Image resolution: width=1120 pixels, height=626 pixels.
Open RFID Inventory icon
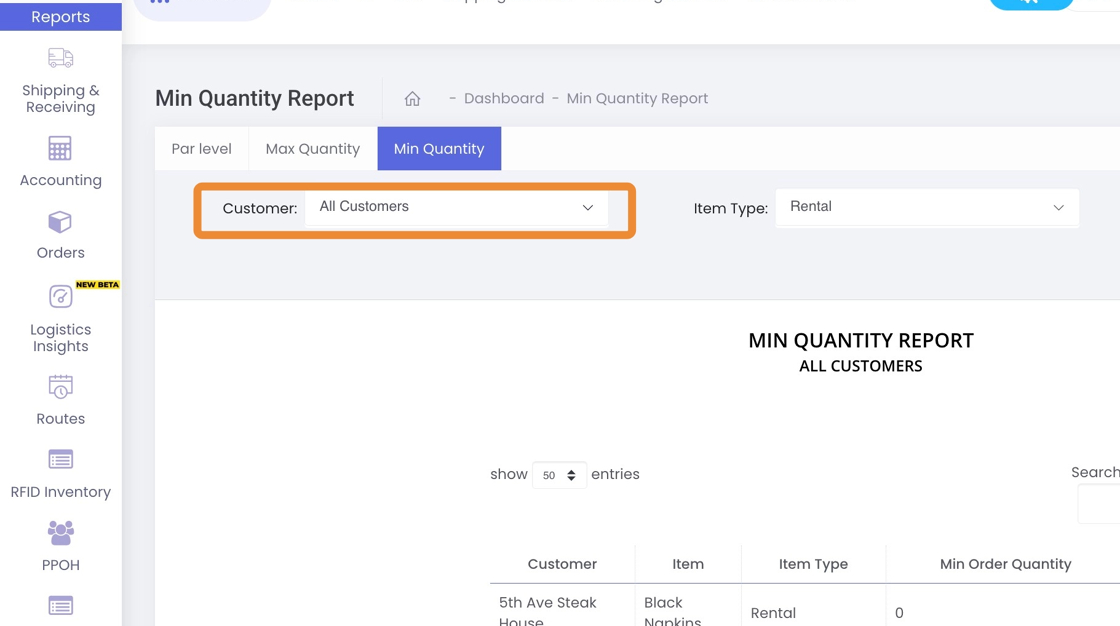(x=60, y=460)
